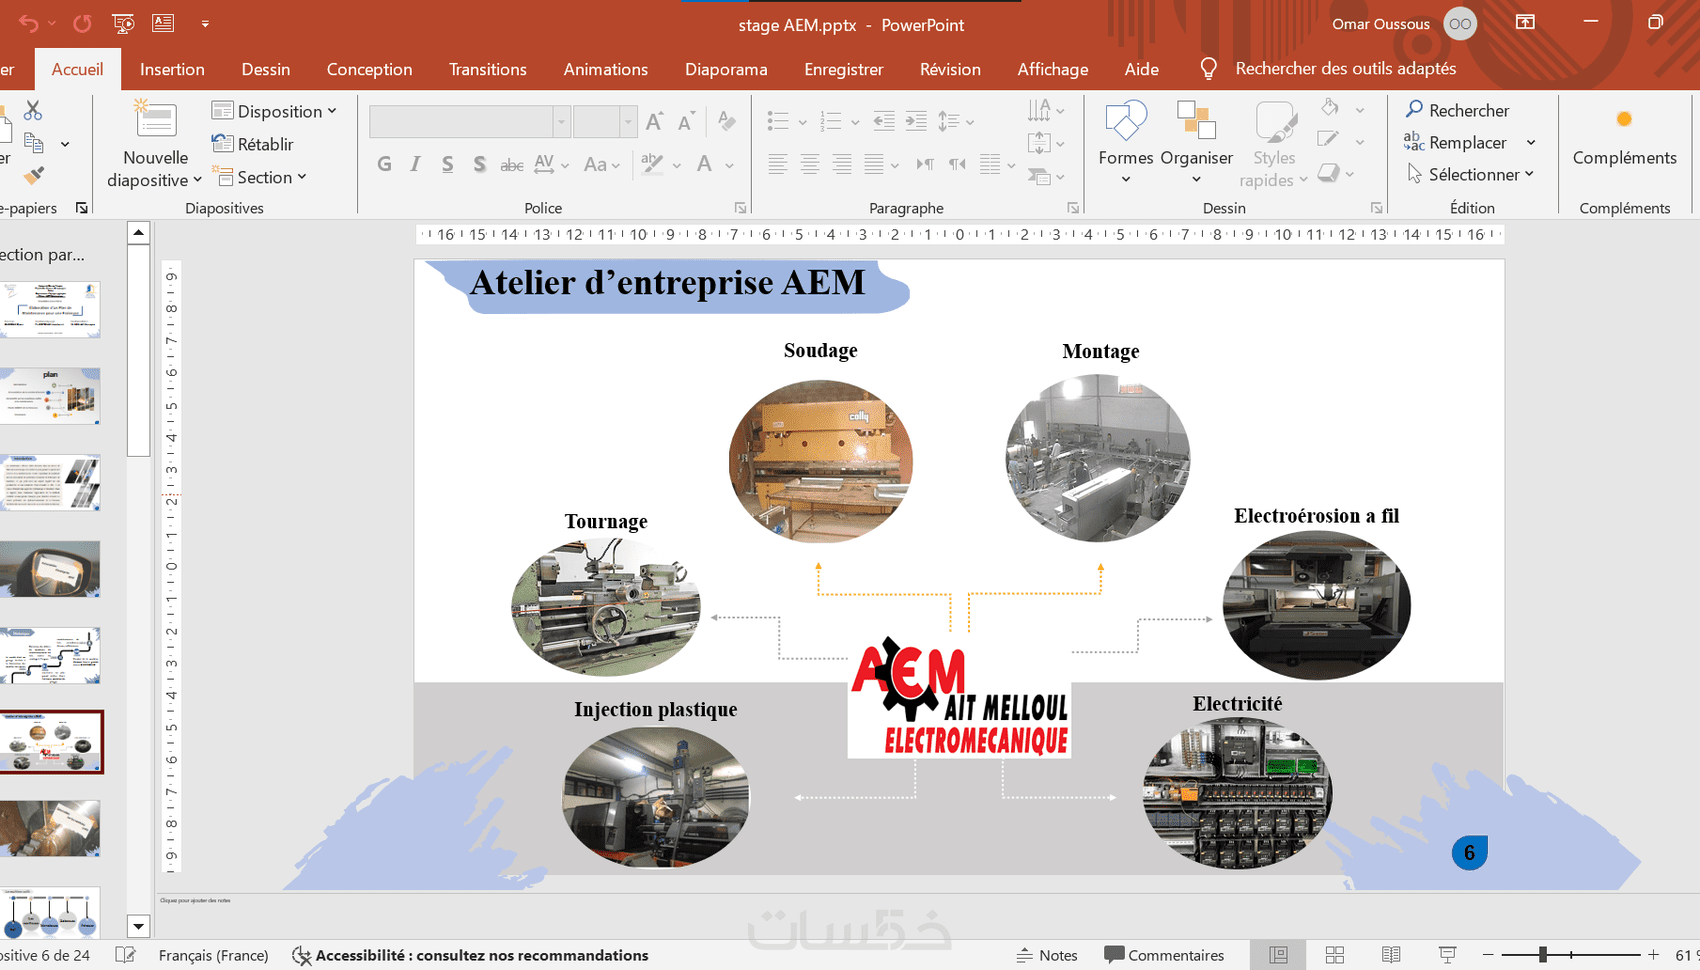The height and width of the screenshot is (970, 1700).
Task: Open the Commentaires pane
Action: point(1164,955)
